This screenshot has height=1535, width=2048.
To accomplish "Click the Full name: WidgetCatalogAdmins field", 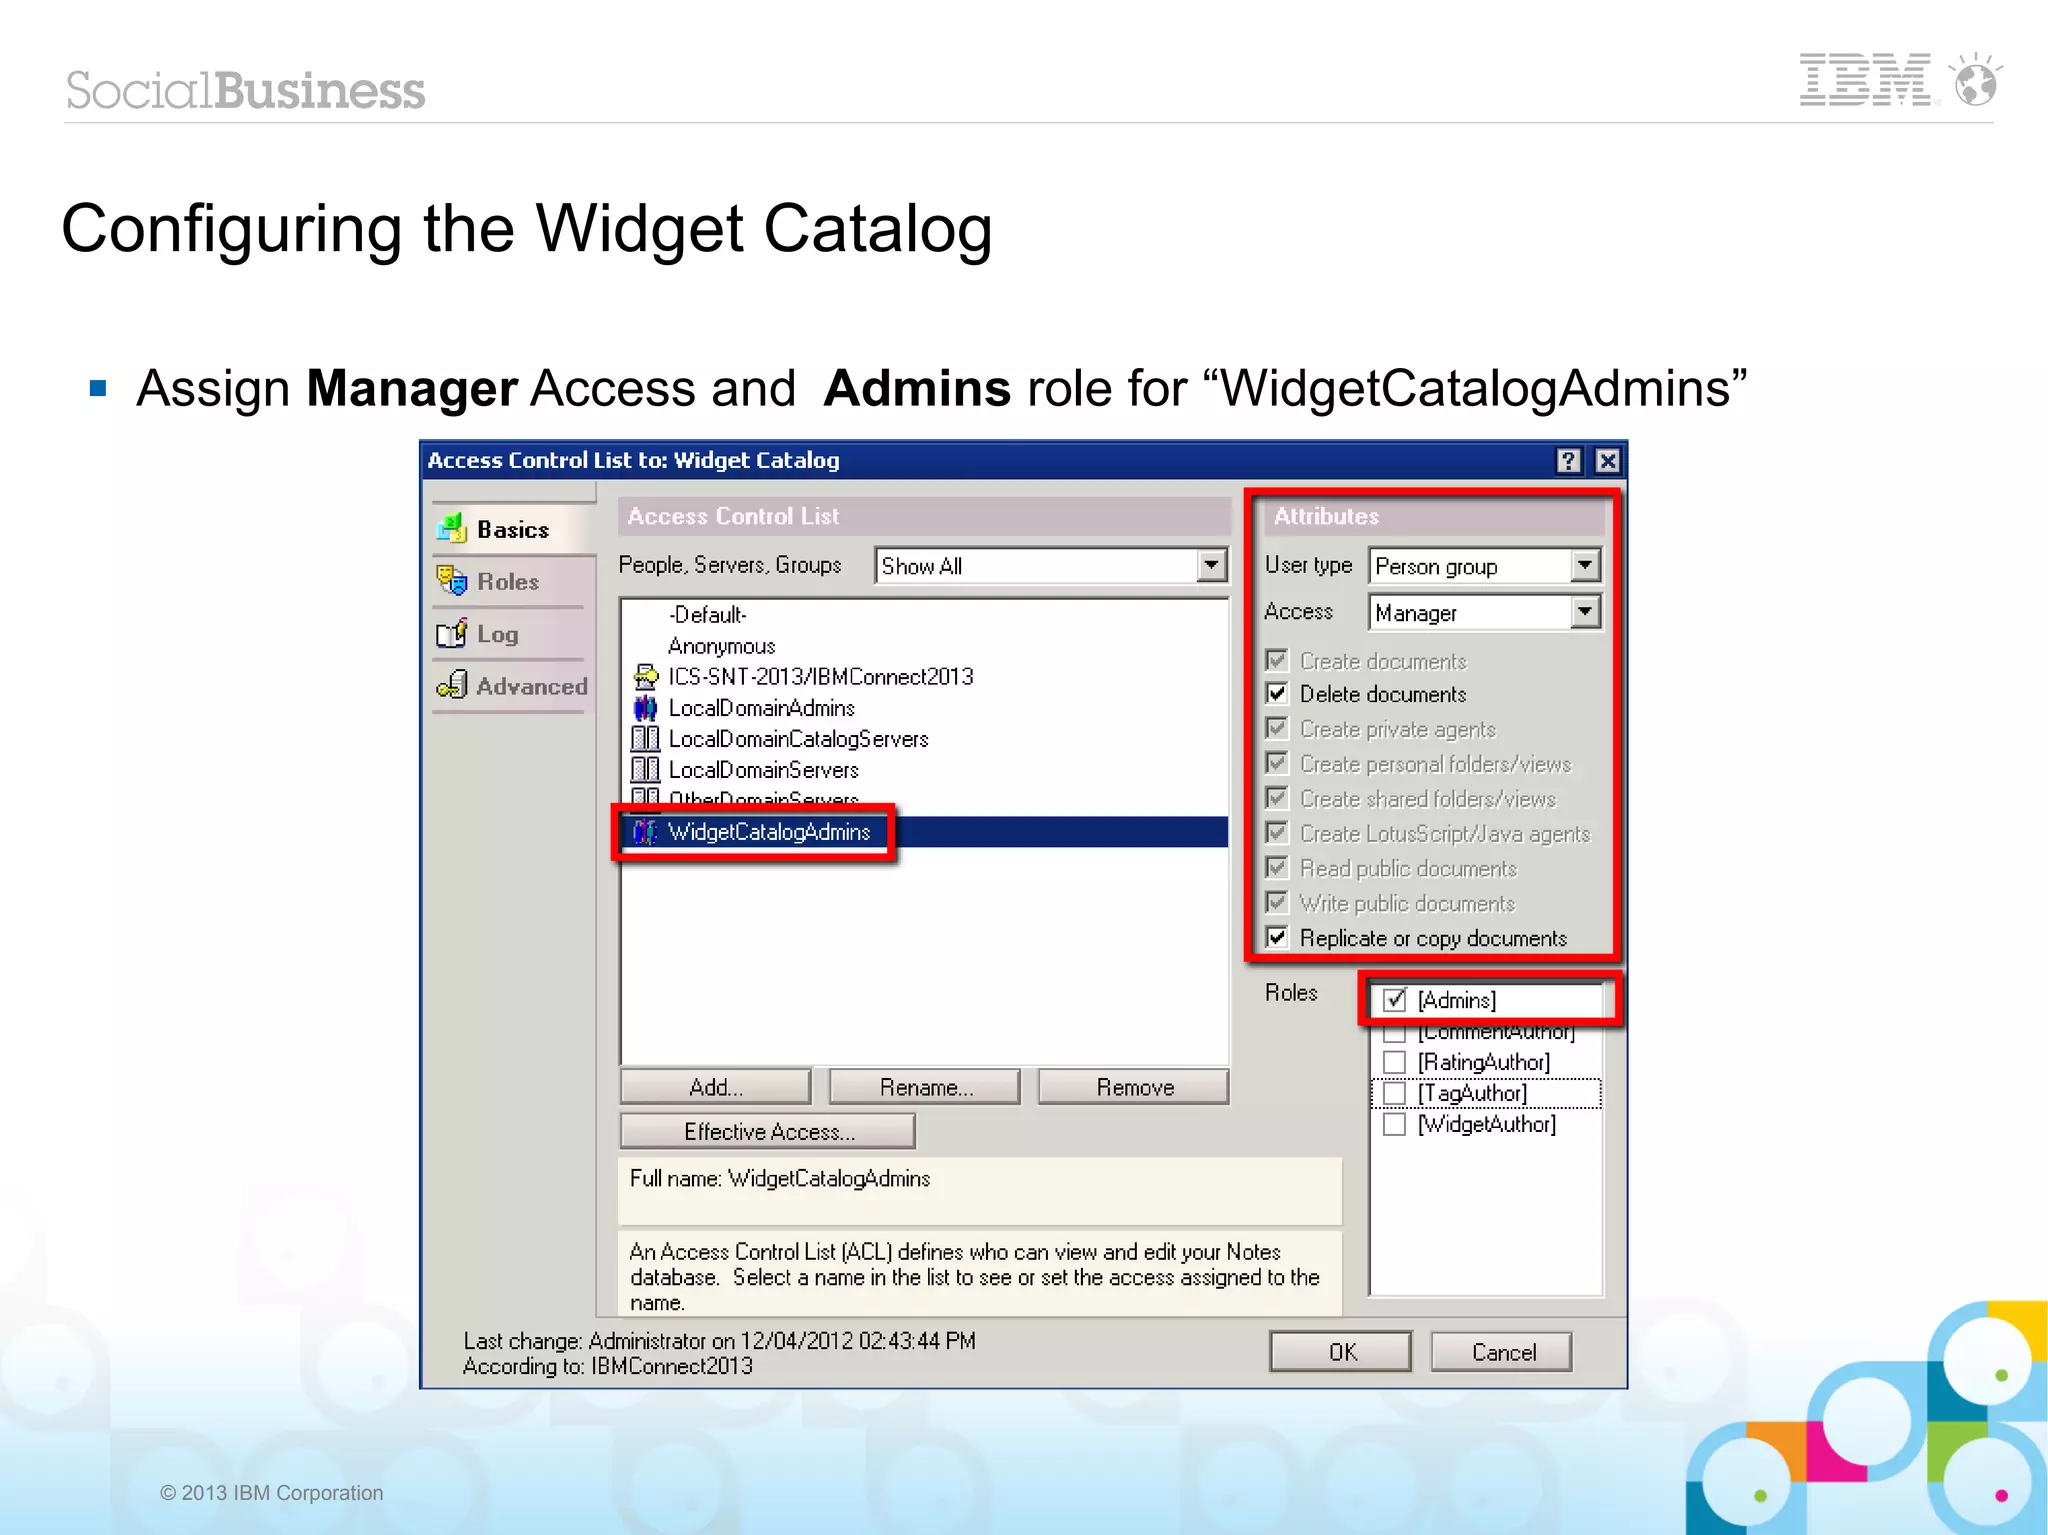I will [980, 1191].
